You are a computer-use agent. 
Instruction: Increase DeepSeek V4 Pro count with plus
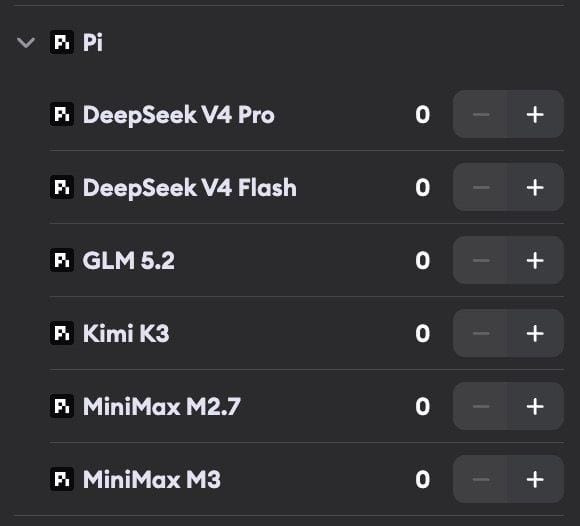(535, 114)
